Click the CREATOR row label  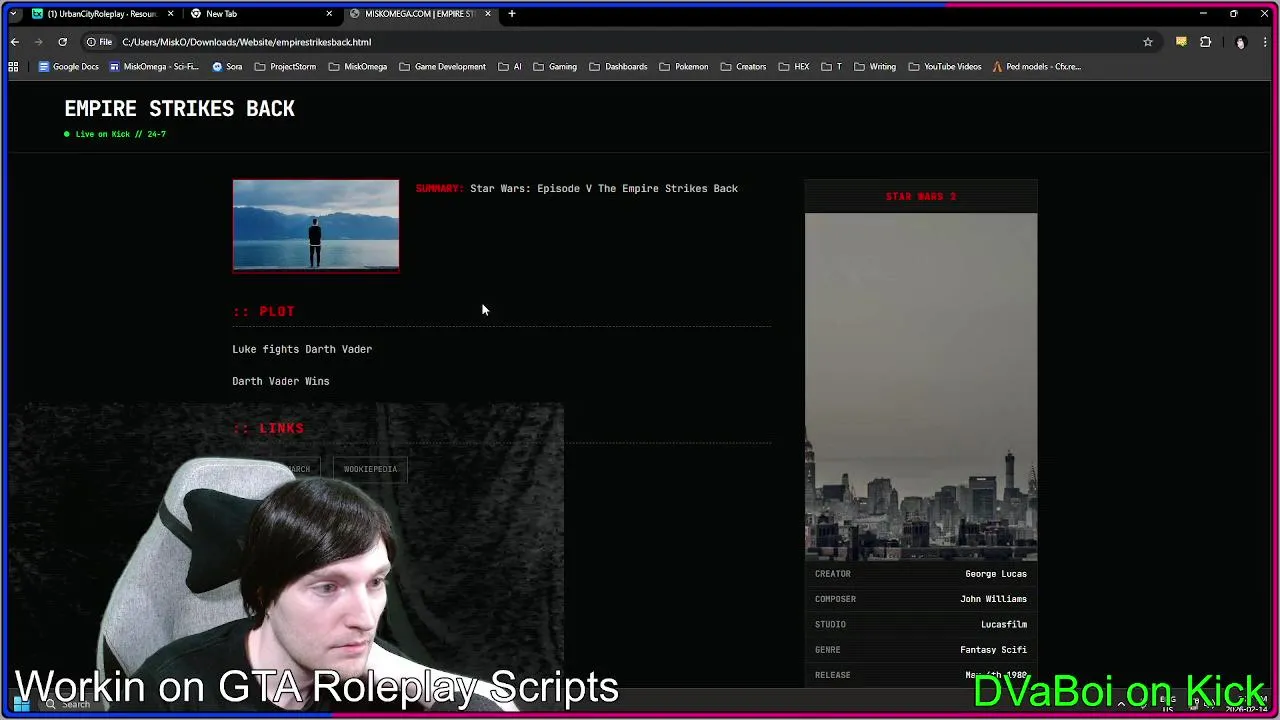coord(833,574)
